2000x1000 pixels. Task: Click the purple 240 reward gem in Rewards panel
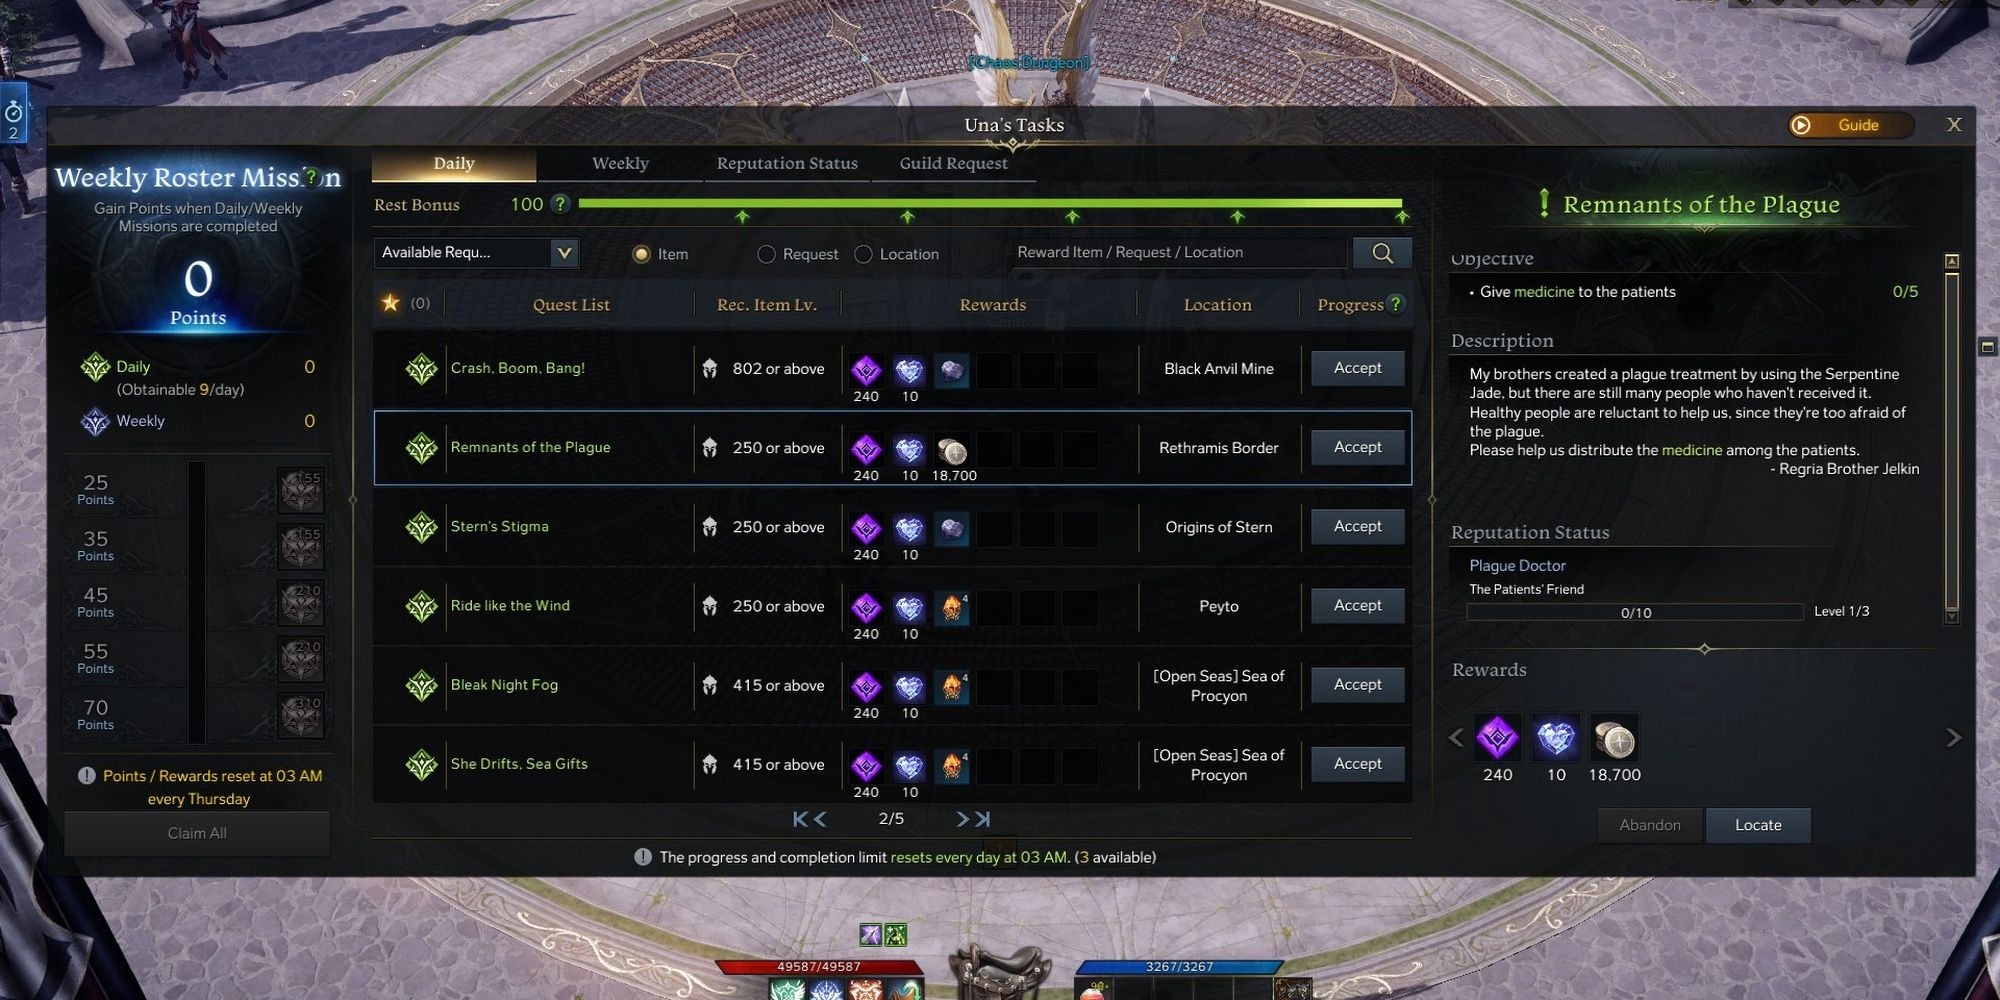[x=1497, y=740]
